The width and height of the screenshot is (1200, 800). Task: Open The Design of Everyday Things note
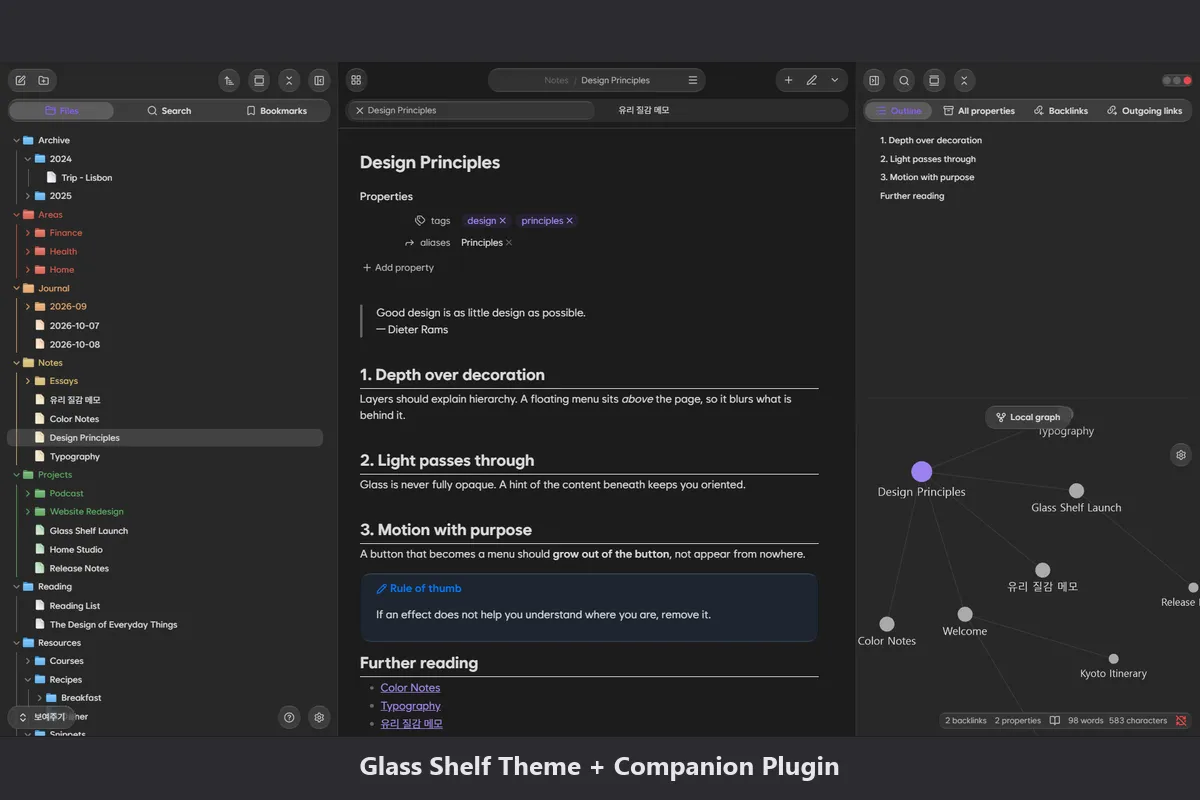[113, 624]
